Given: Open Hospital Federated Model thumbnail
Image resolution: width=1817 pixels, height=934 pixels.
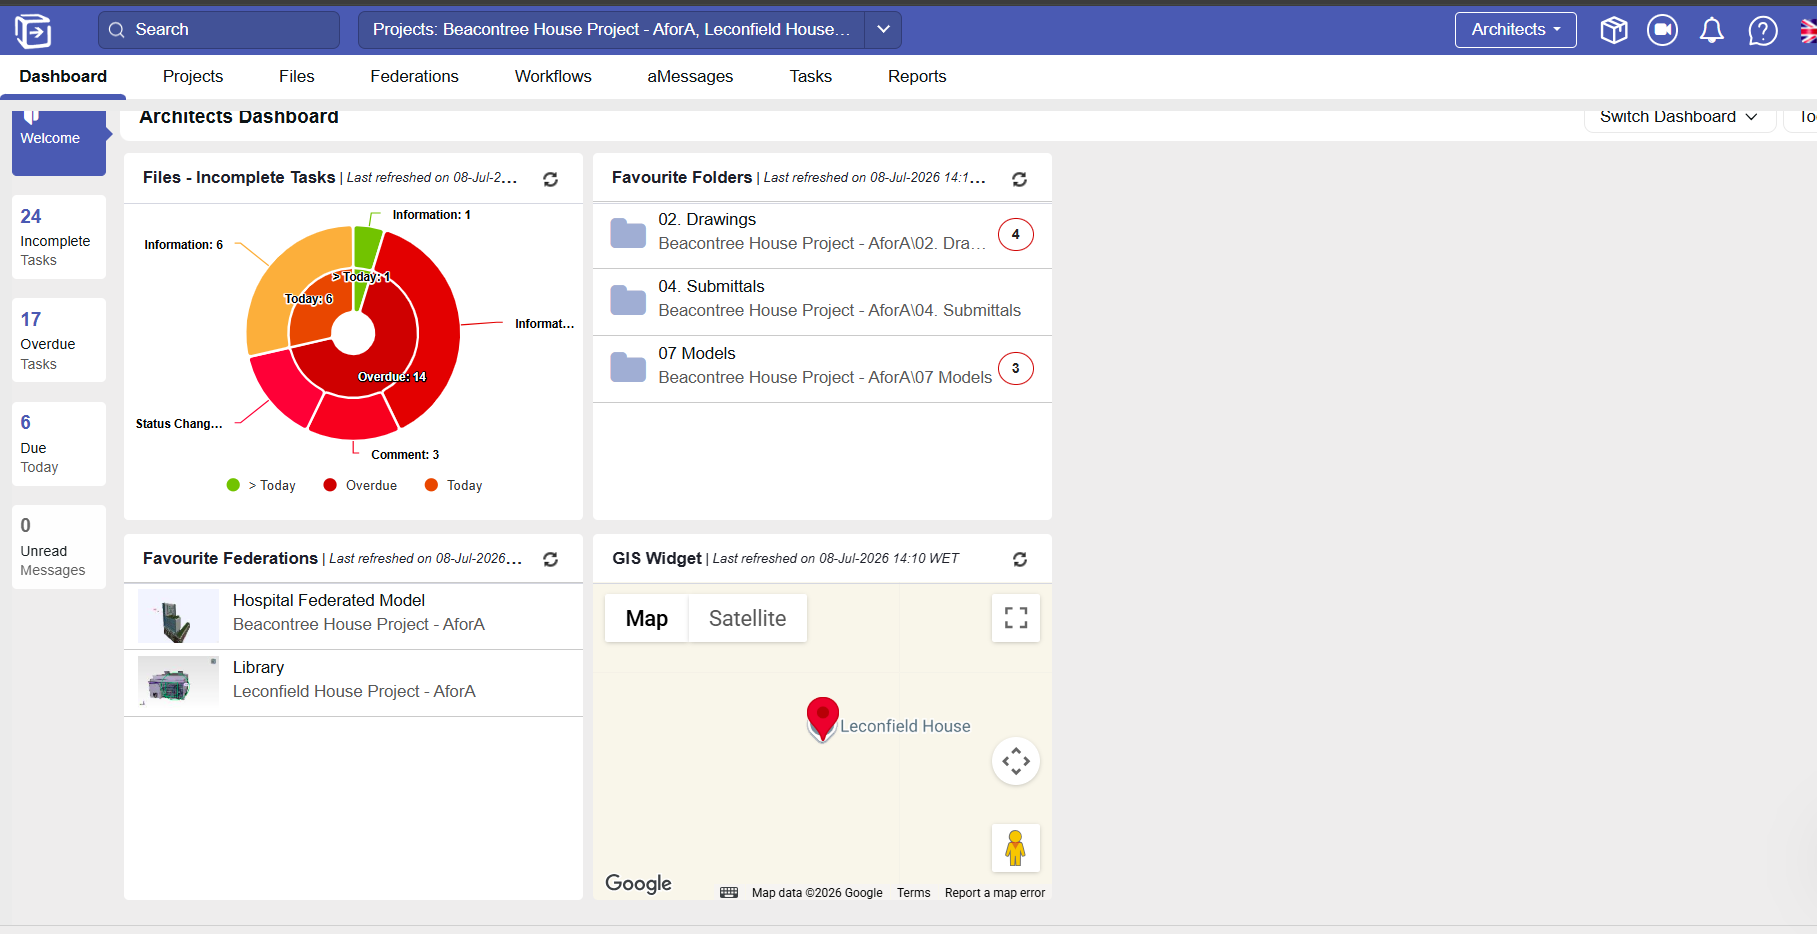Looking at the screenshot, I should click(x=178, y=616).
